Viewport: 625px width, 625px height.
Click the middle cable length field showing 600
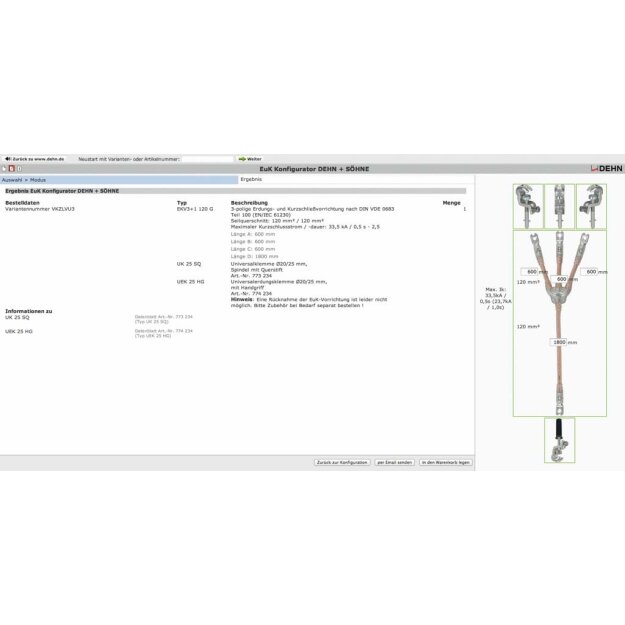(x=559, y=279)
